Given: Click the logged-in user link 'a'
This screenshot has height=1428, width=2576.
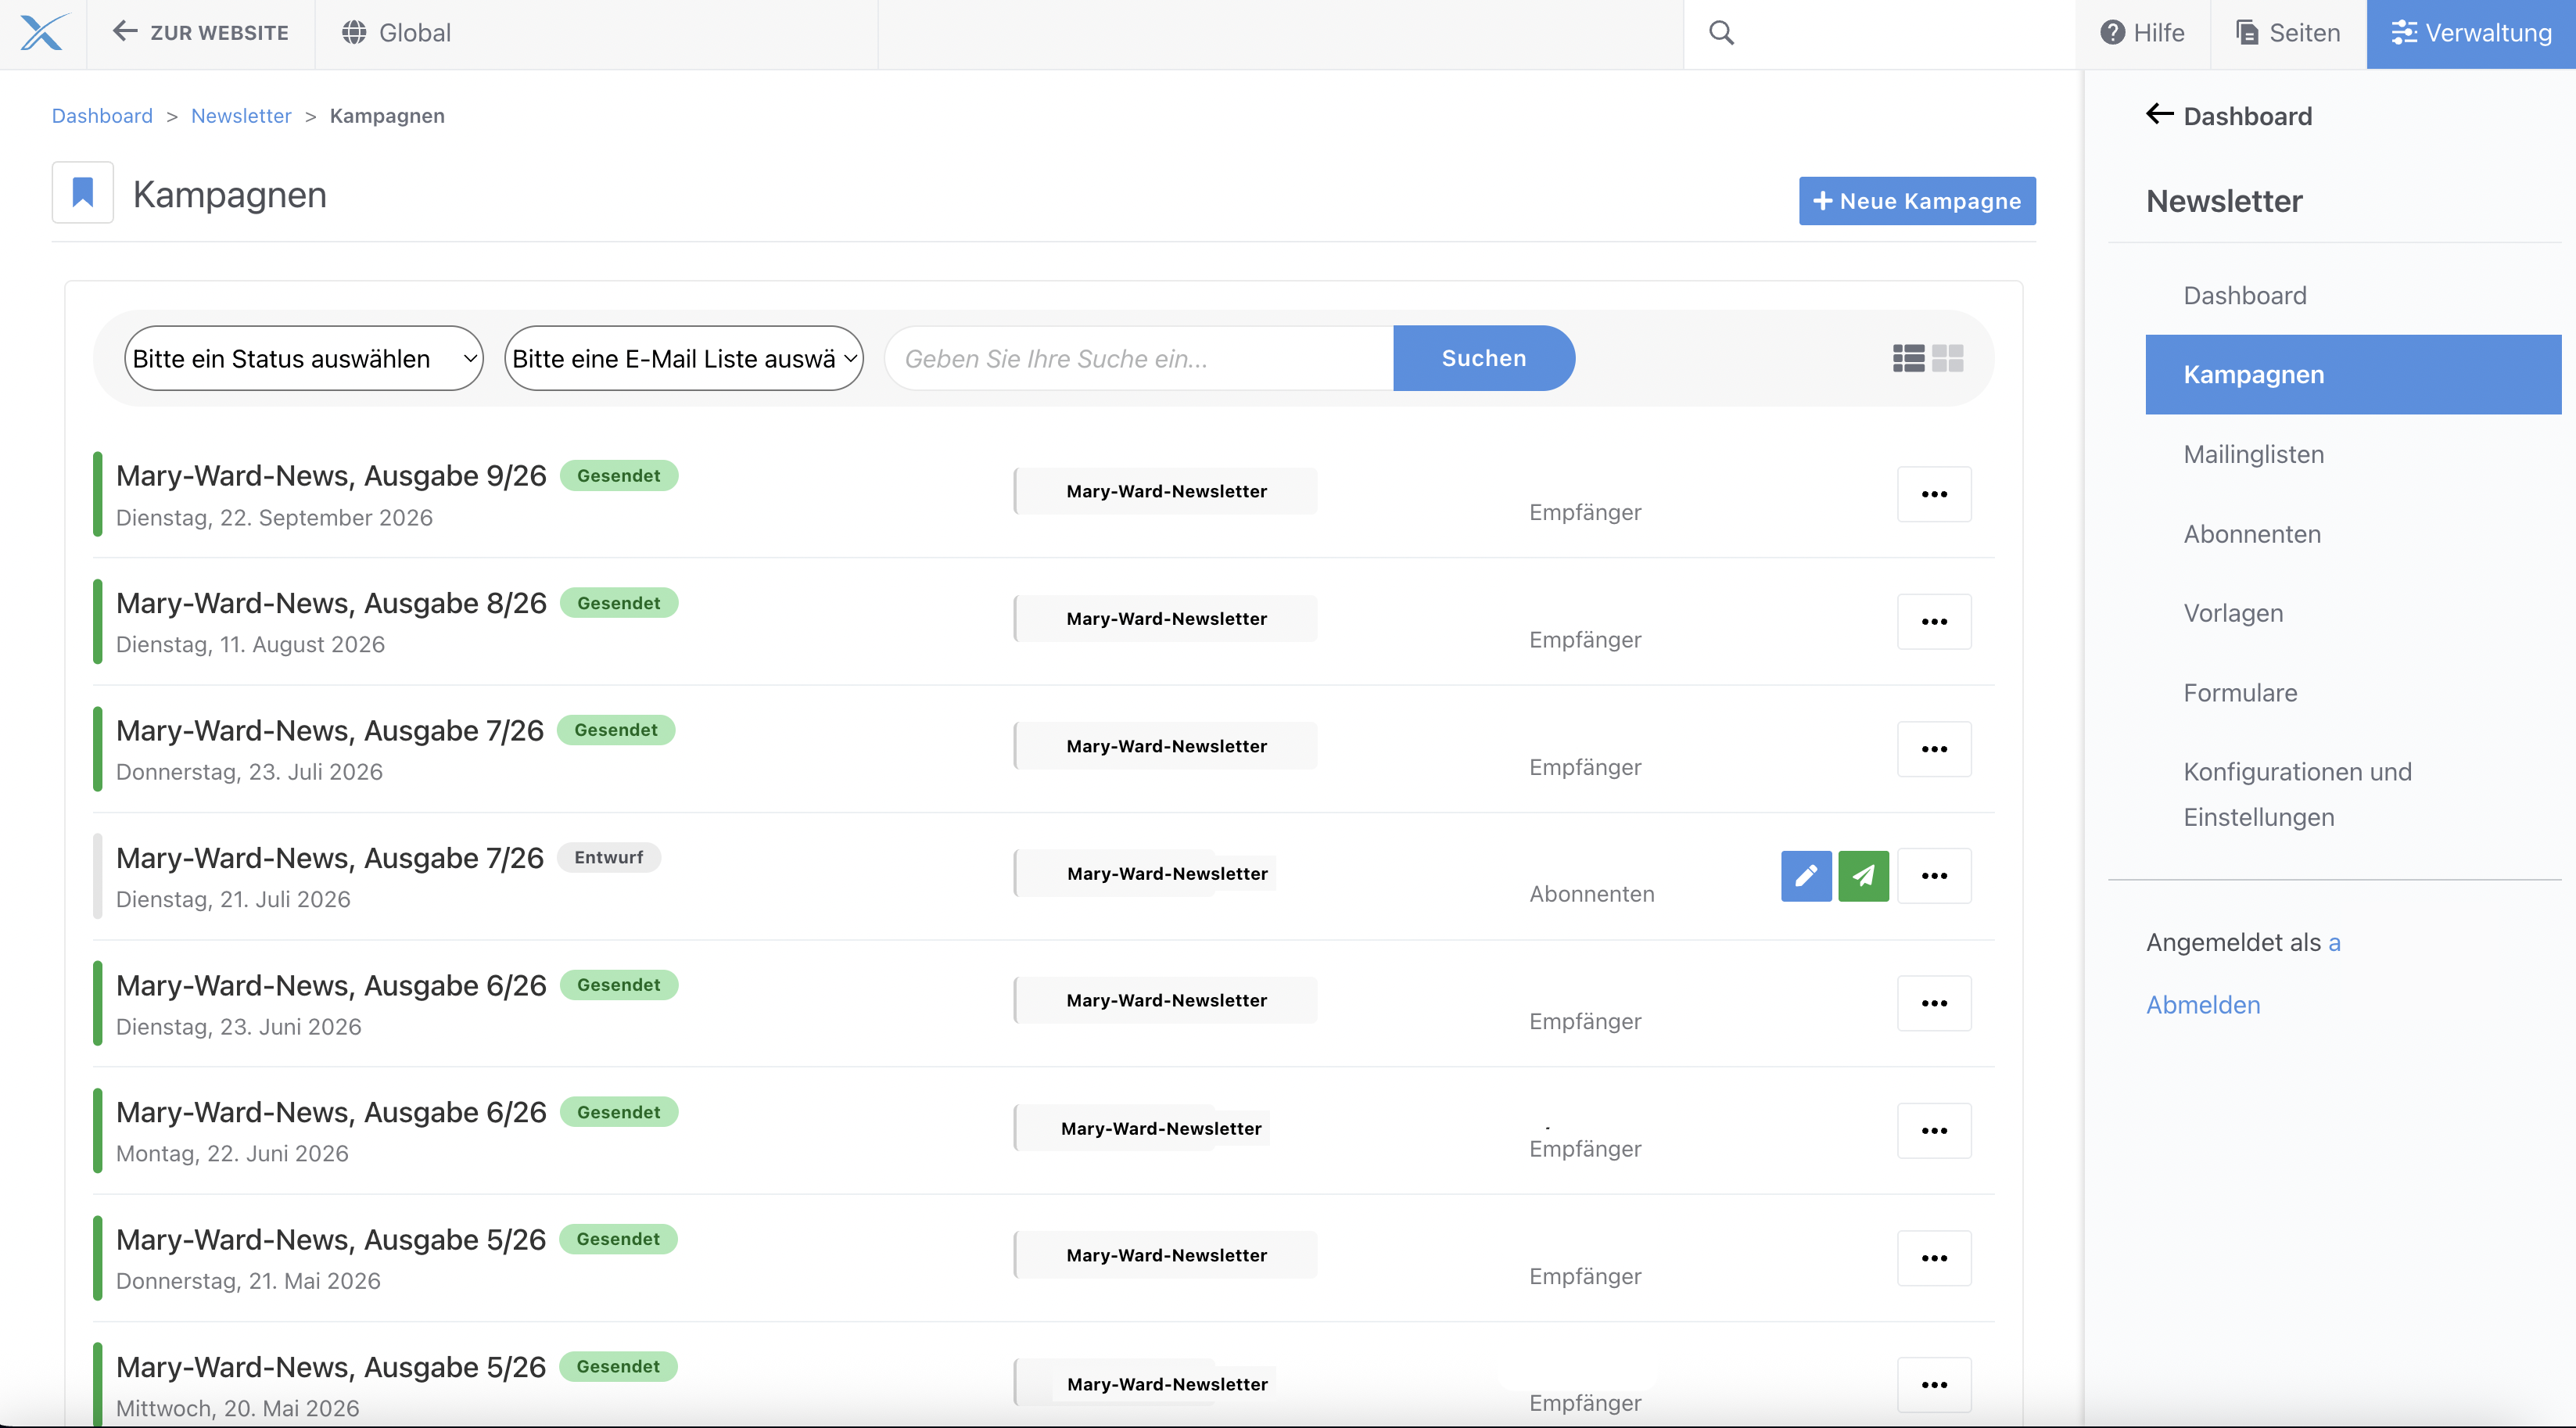Looking at the screenshot, I should click(2334, 942).
